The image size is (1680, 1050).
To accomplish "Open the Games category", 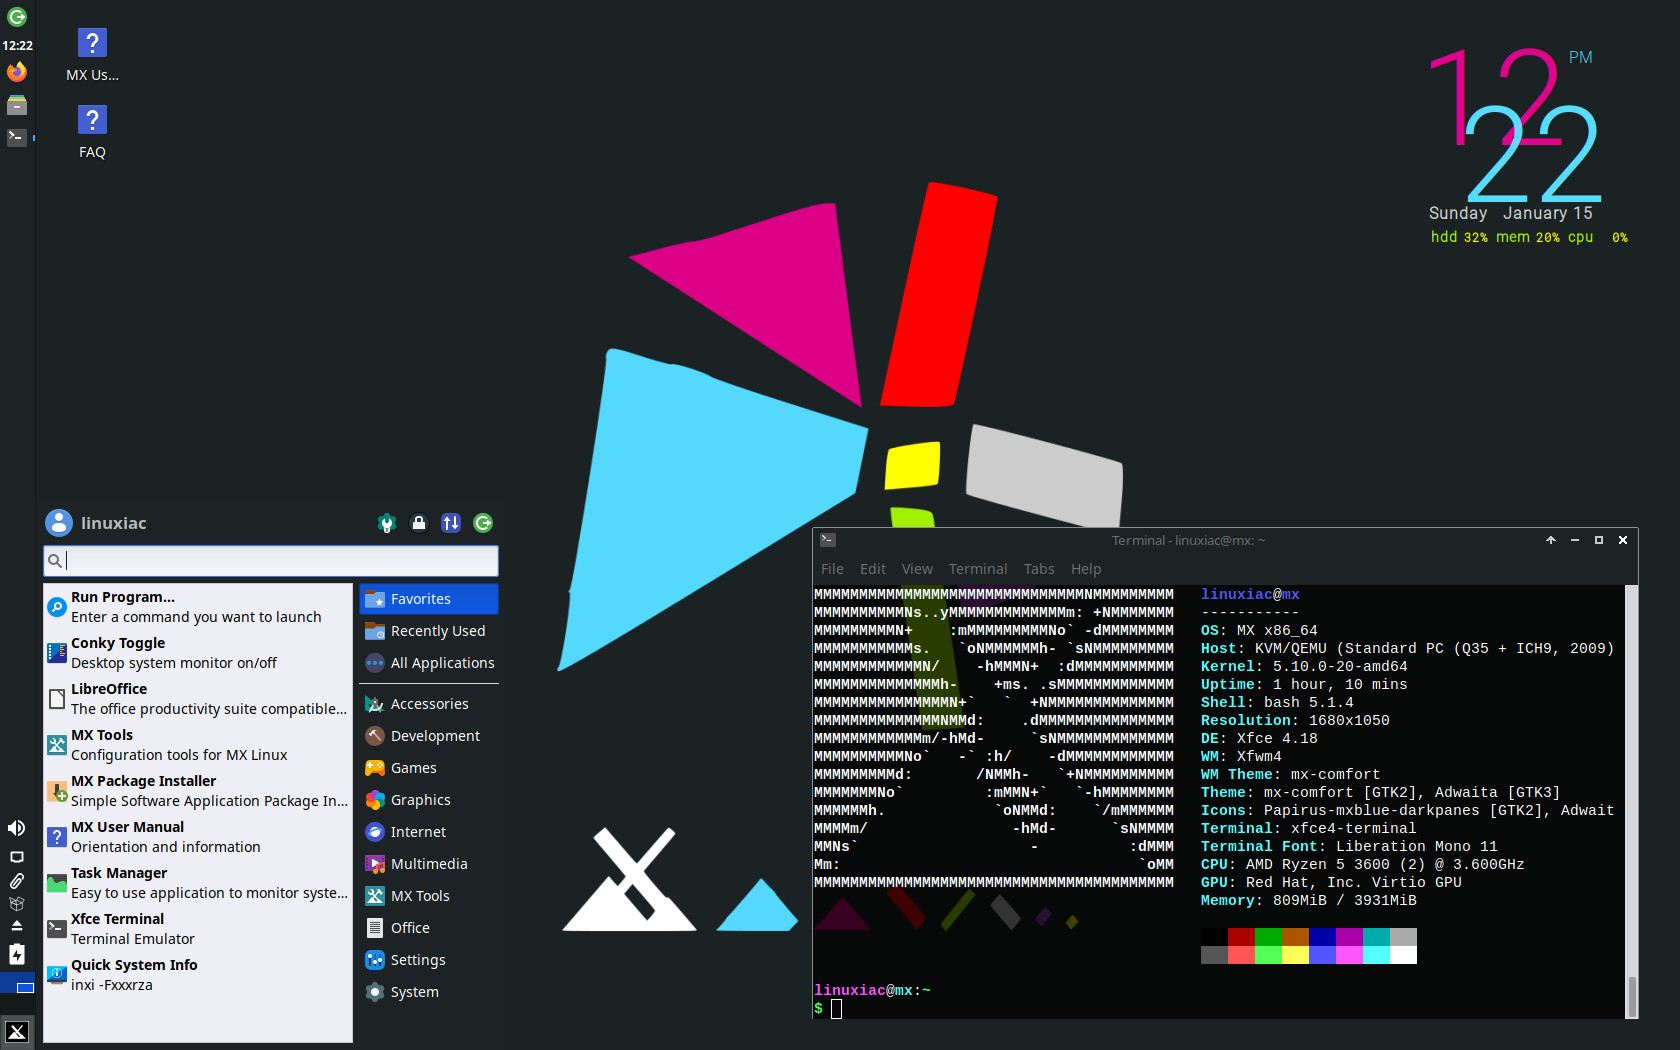I will (x=429, y=768).
